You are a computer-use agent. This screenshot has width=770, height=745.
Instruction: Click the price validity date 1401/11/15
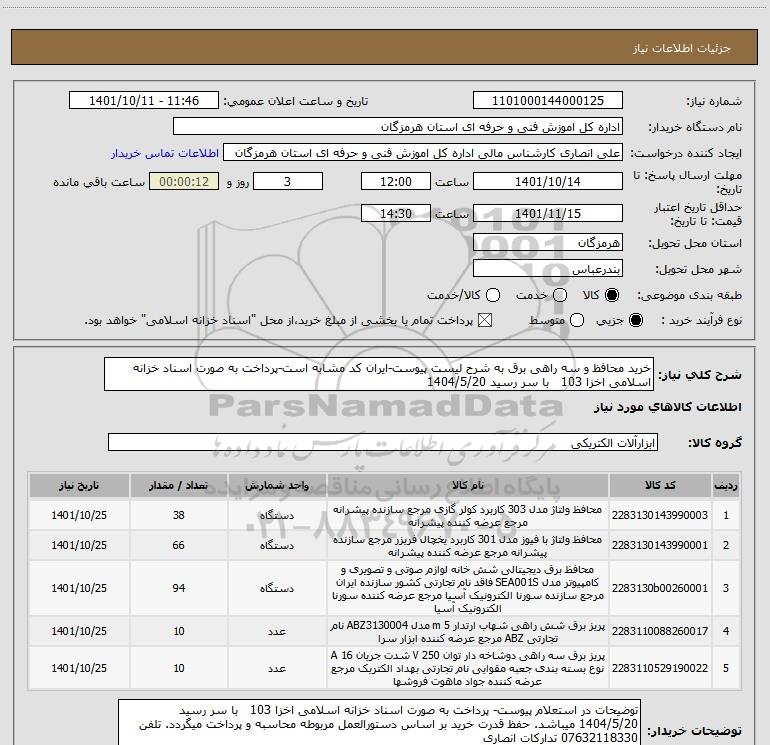tap(548, 213)
